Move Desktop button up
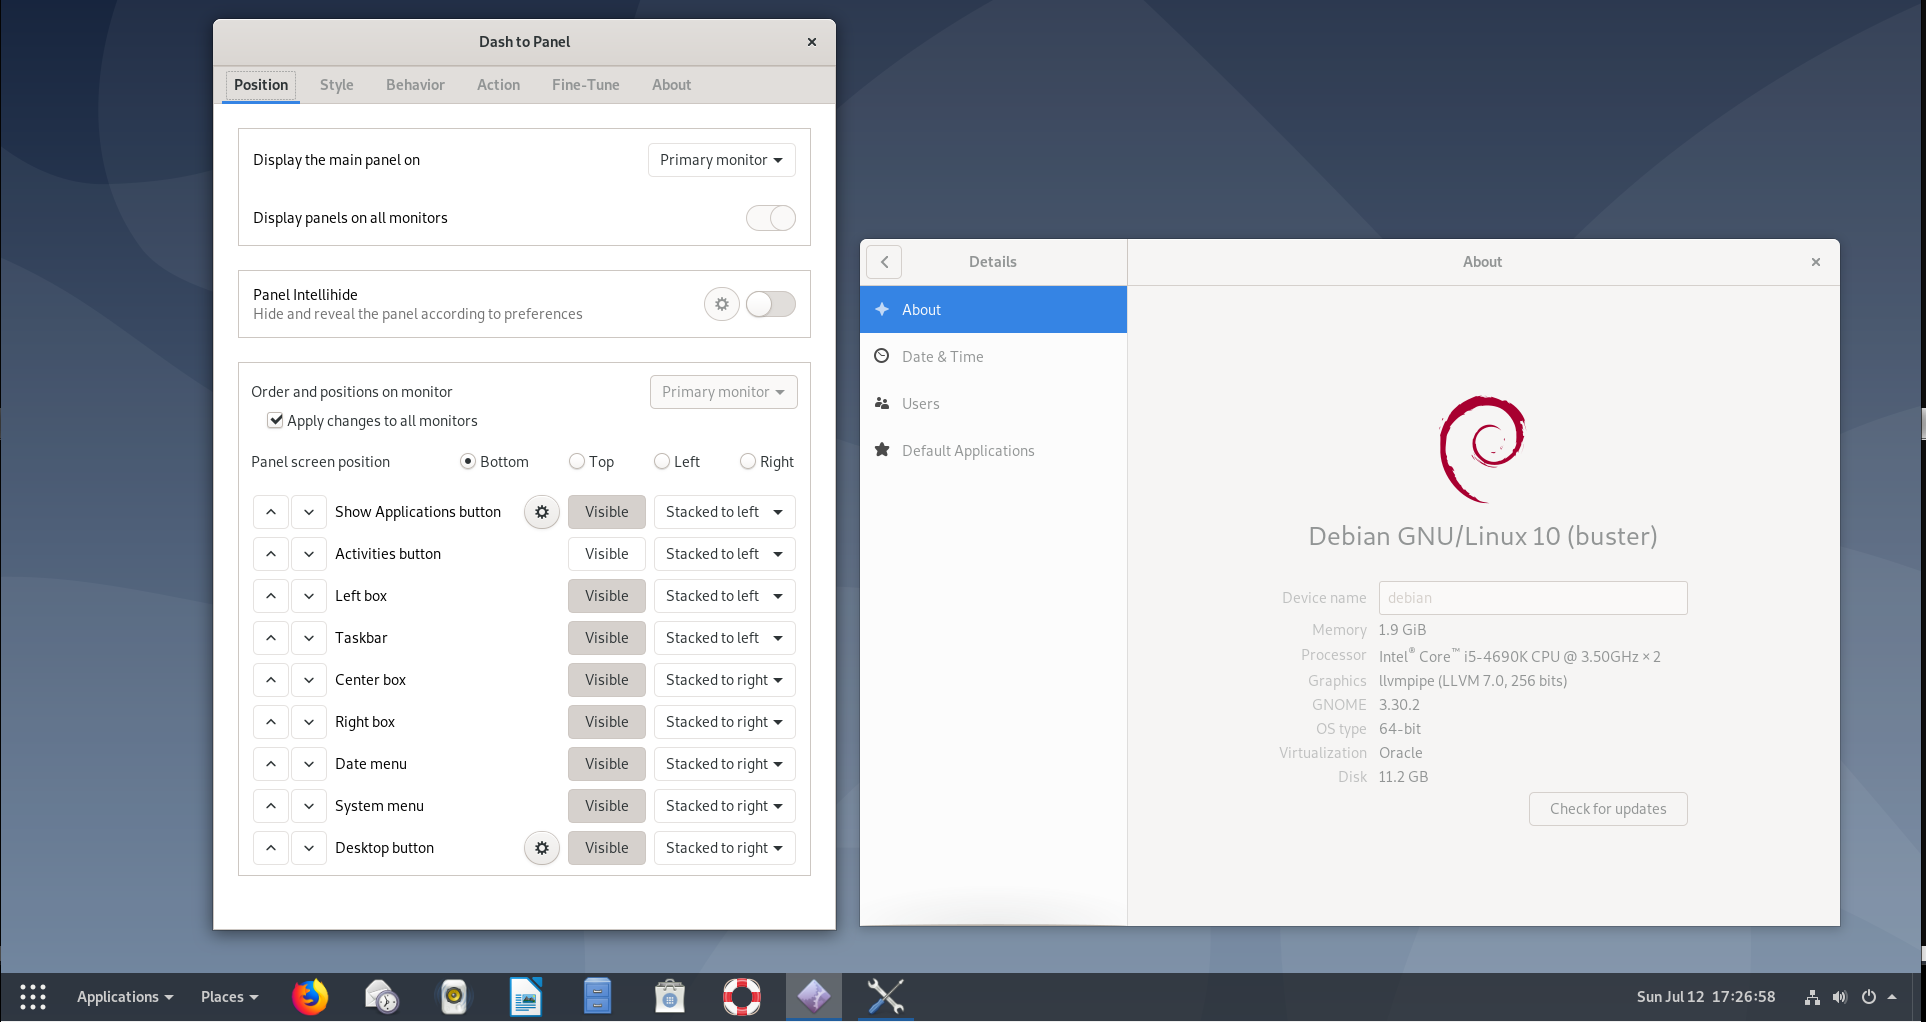 [x=271, y=848]
